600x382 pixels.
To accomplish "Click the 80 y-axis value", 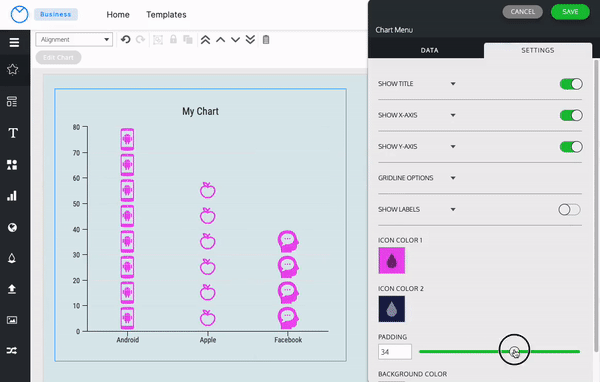I will 77,127.
